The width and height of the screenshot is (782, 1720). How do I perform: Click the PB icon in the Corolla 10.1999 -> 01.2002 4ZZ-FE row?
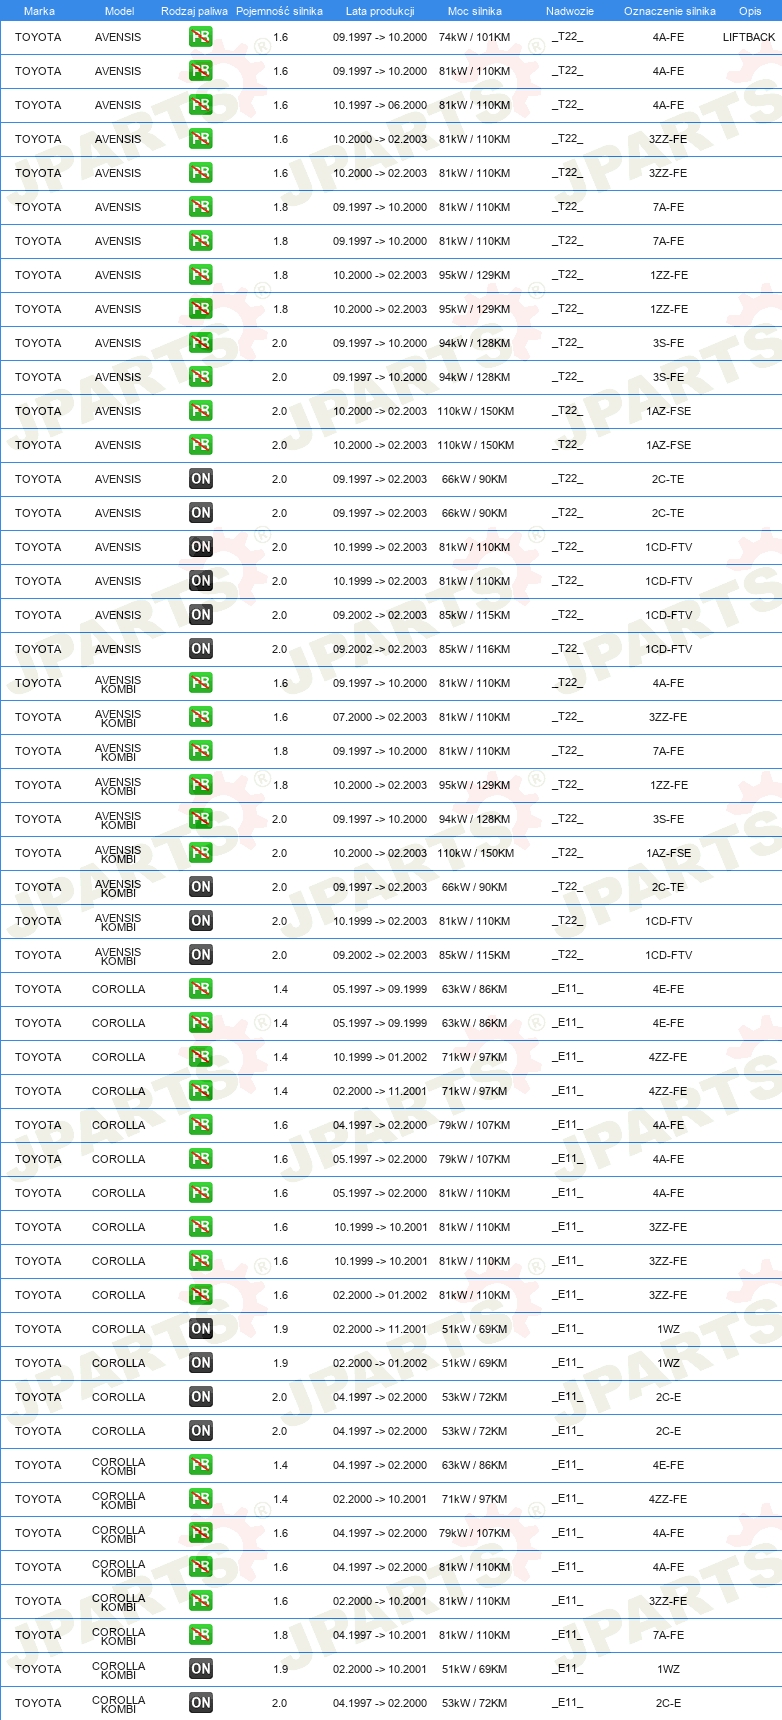pyautogui.click(x=201, y=1057)
